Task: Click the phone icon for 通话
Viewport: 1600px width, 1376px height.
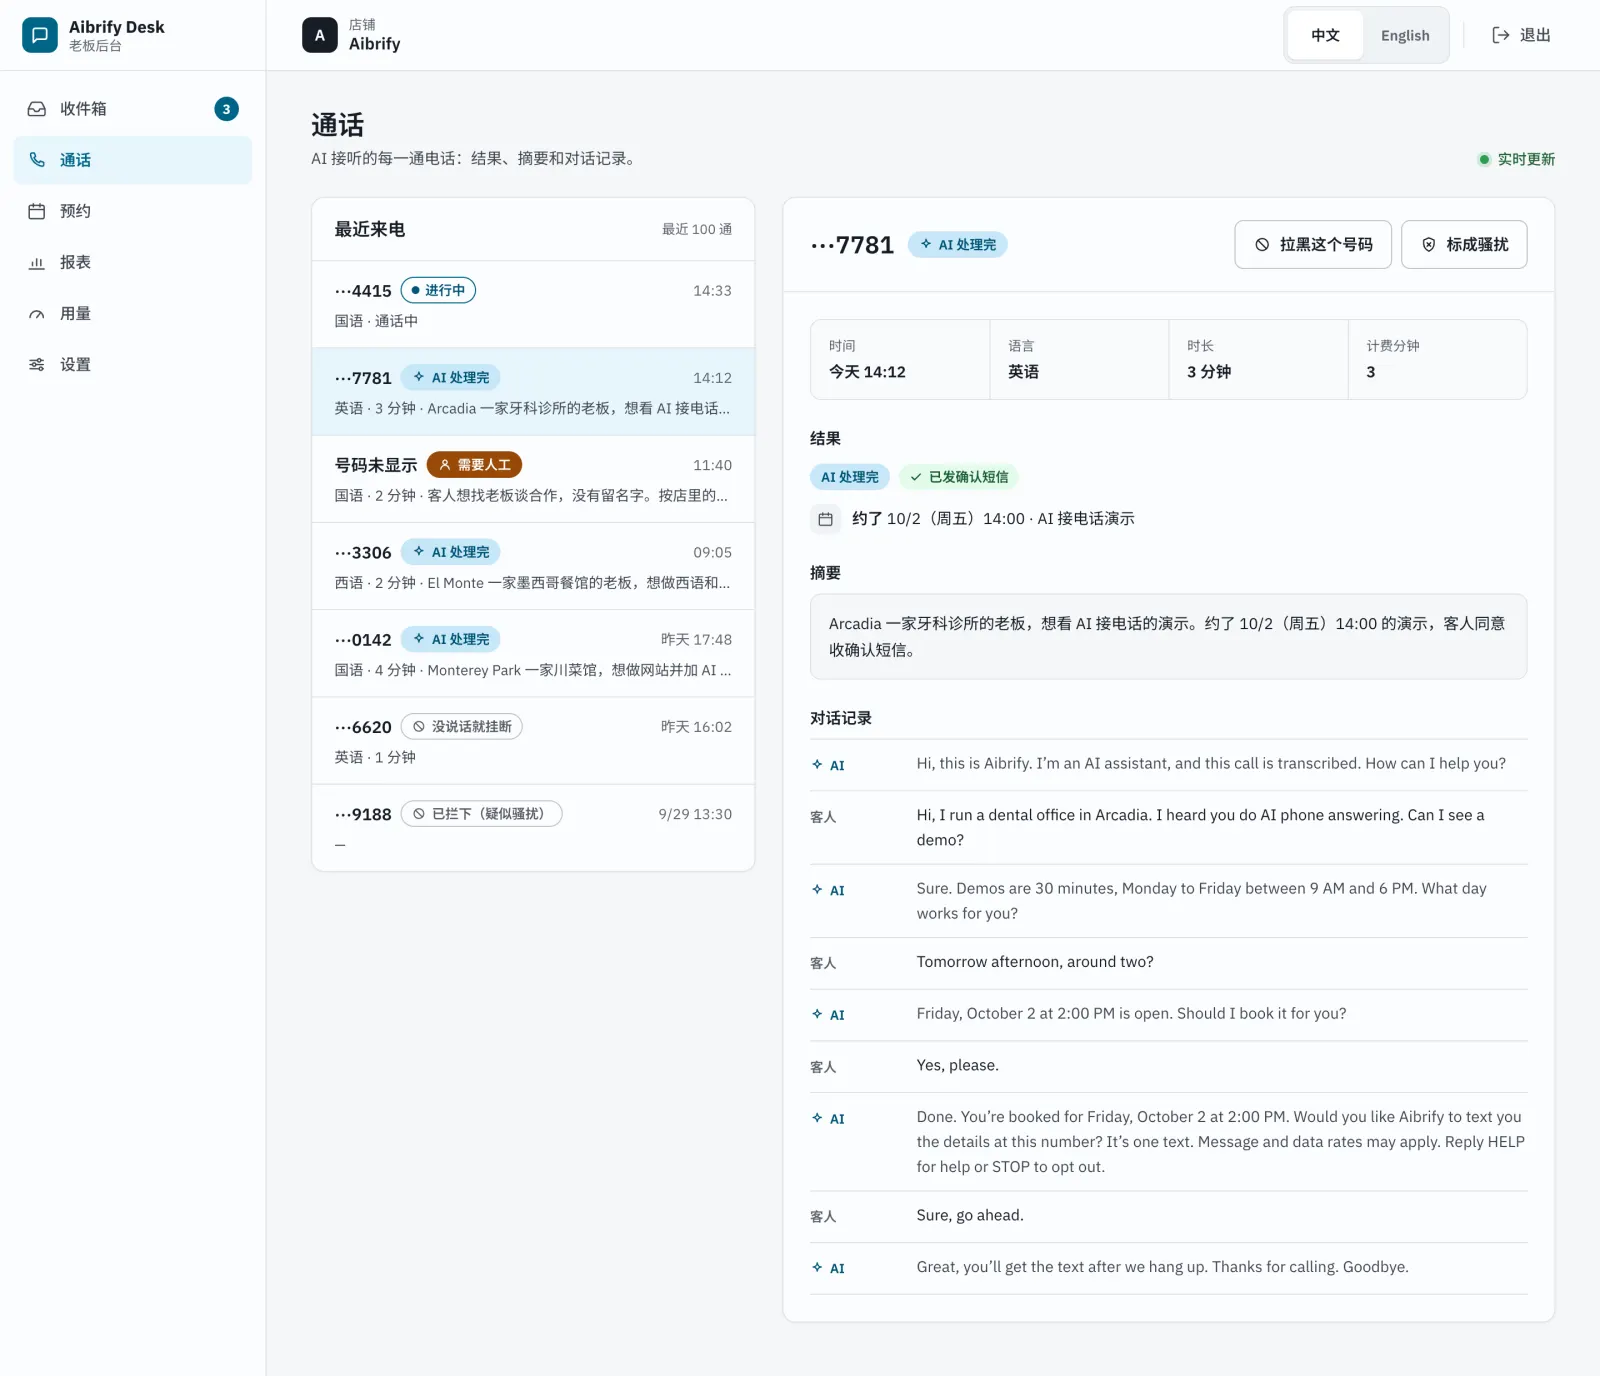Action: tap(37, 160)
